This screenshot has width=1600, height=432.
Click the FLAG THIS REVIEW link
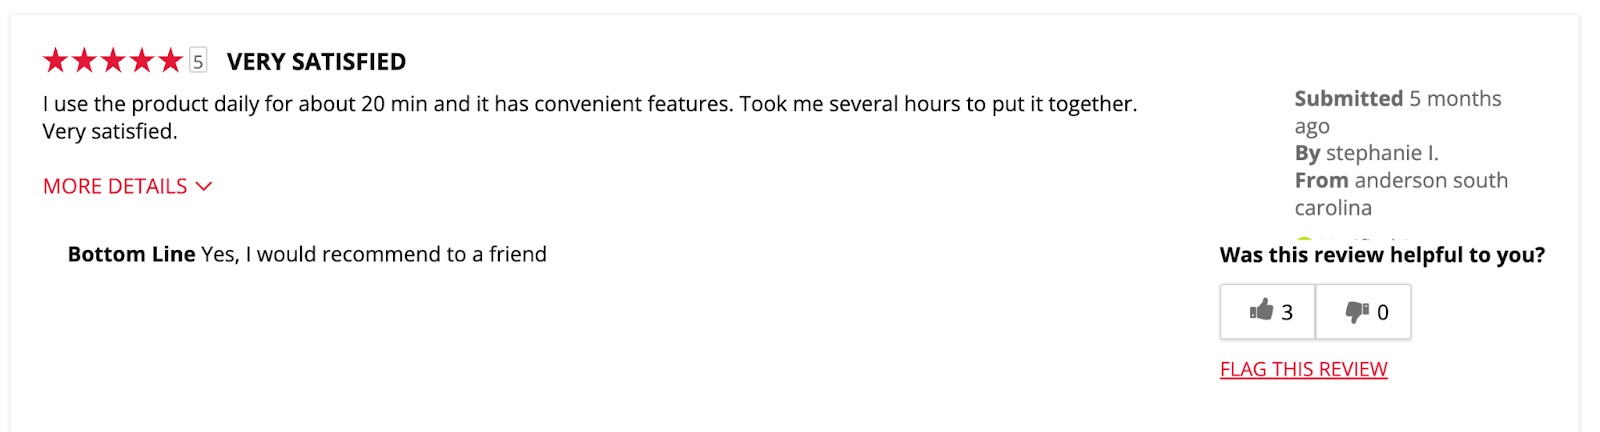click(1303, 369)
